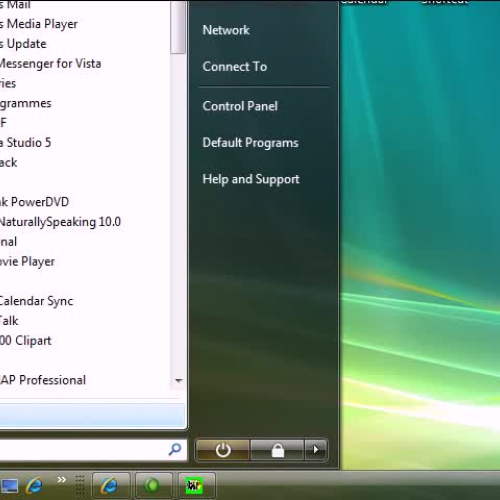Click the lock computer button
Viewport: 500px width, 500px height.
[277, 450]
